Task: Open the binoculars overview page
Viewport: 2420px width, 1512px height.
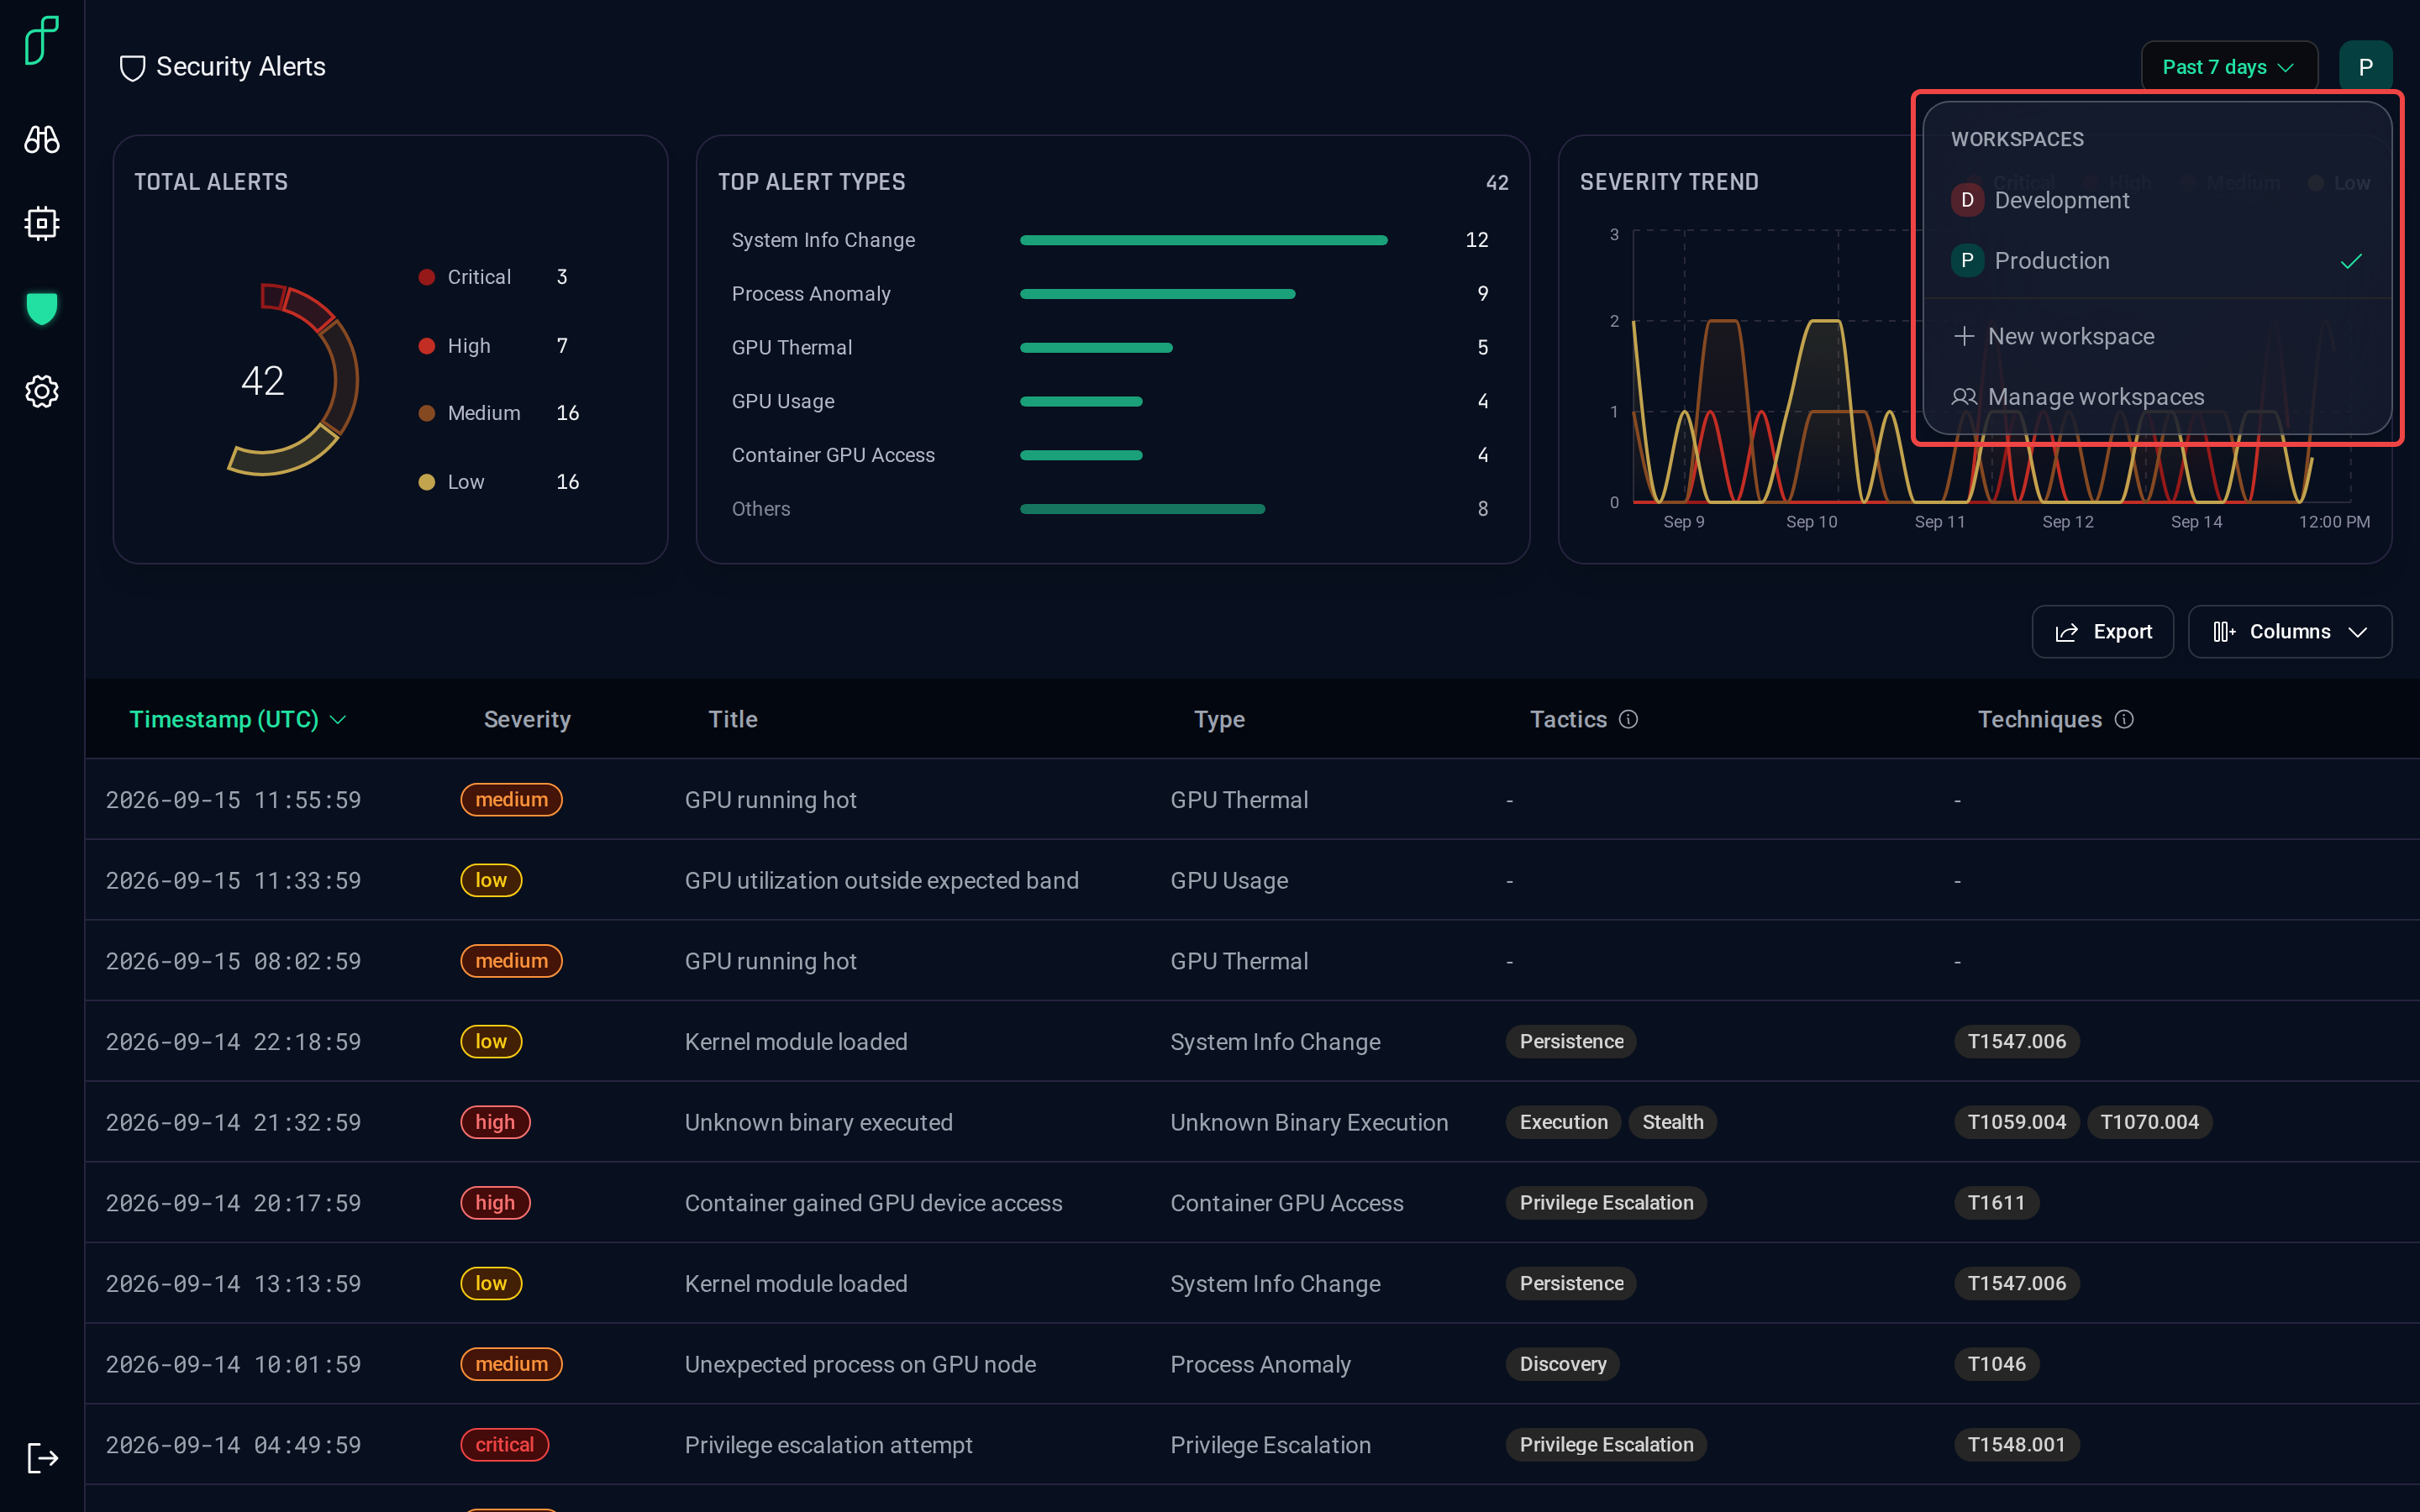Action: click(42, 139)
